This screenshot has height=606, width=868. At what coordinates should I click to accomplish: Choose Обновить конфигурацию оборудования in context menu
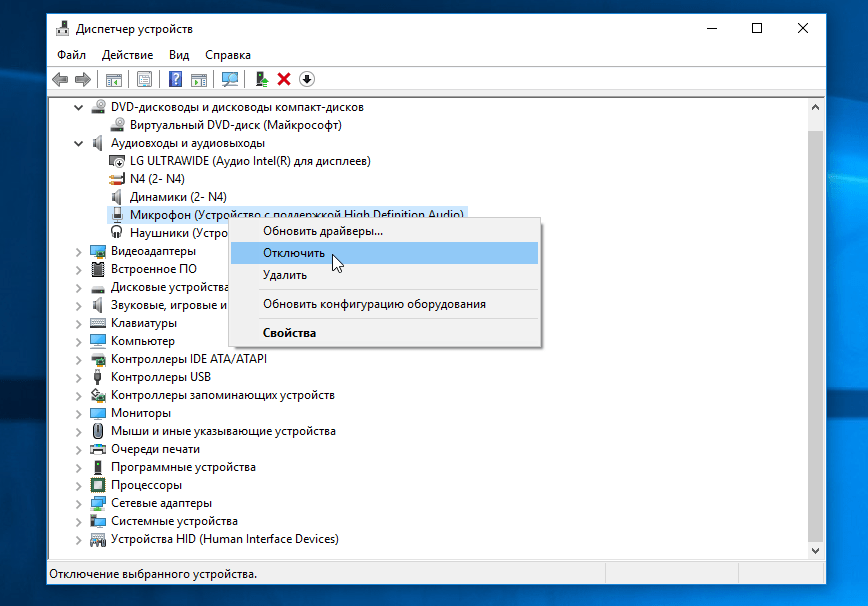(385, 304)
